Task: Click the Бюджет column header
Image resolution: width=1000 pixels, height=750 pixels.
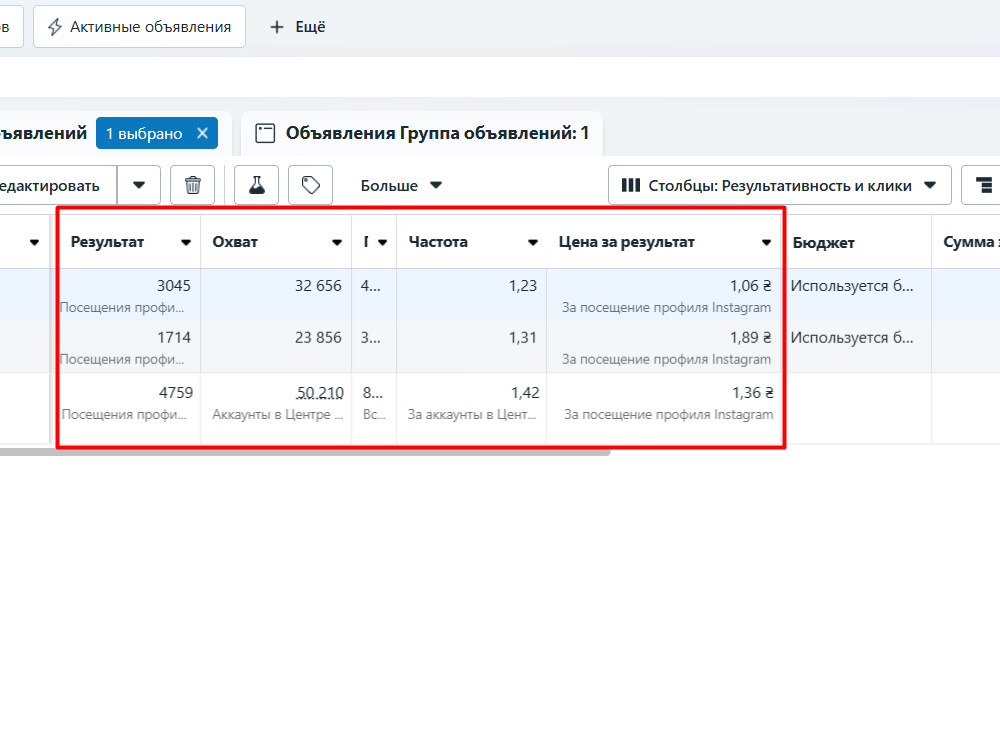Action: pos(823,242)
